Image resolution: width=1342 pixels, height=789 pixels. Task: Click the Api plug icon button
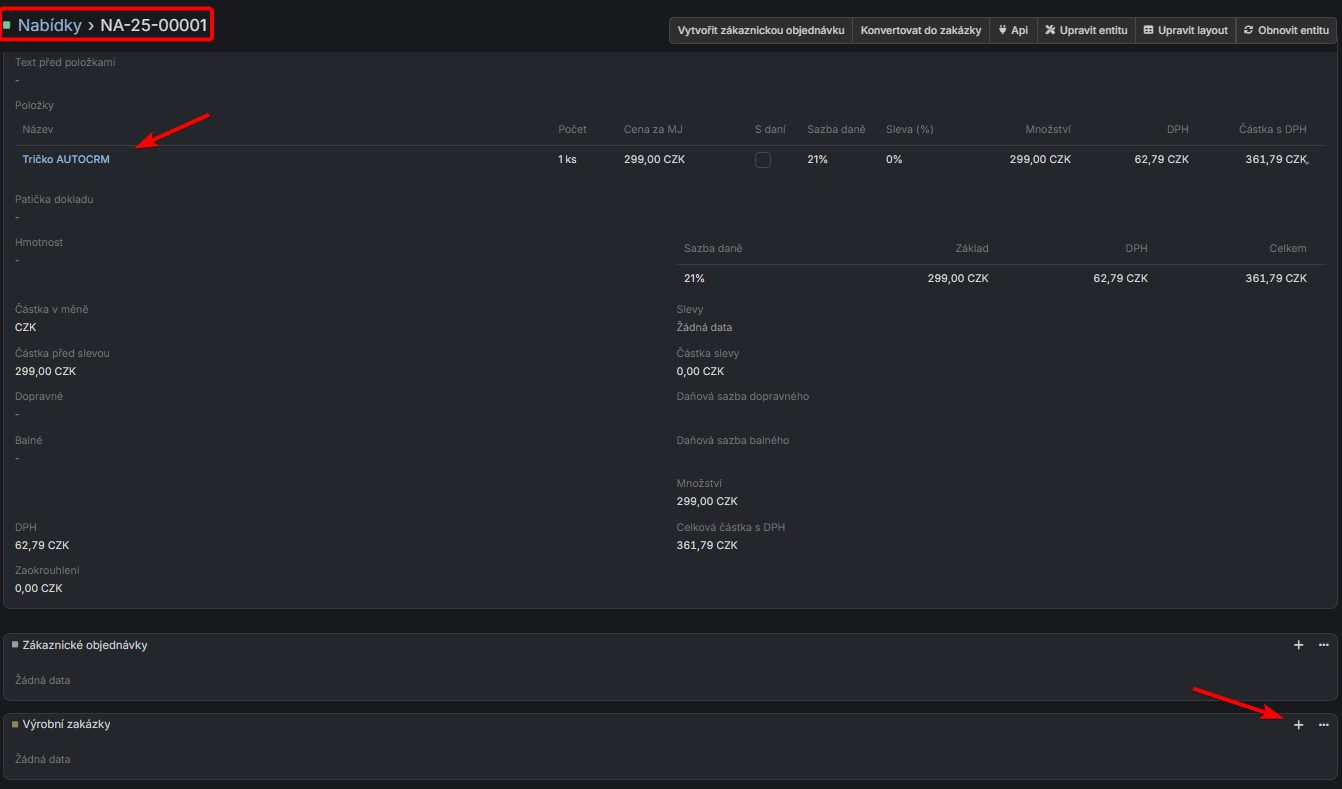coord(1013,31)
